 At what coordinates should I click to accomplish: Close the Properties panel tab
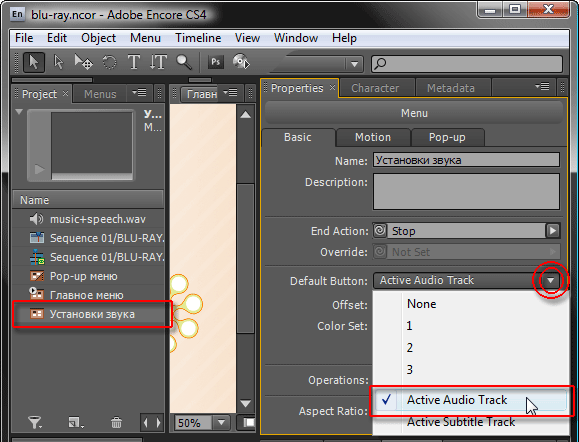[332, 88]
